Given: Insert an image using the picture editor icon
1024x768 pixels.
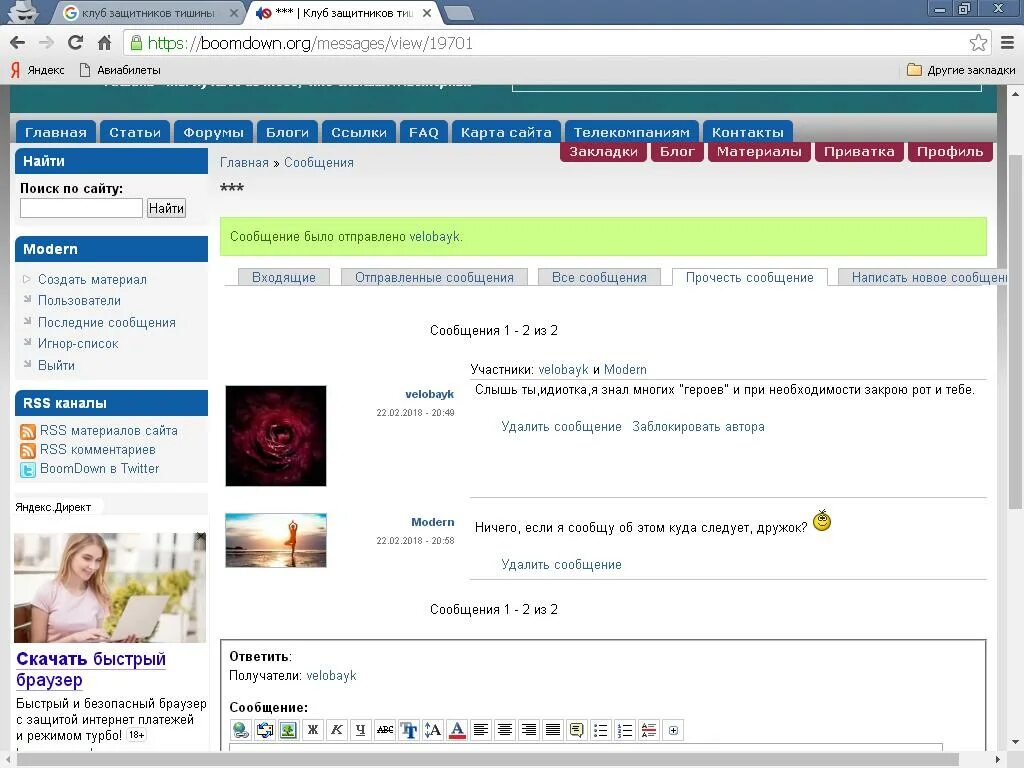Looking at the screenshot, I should tap(288, 730).
